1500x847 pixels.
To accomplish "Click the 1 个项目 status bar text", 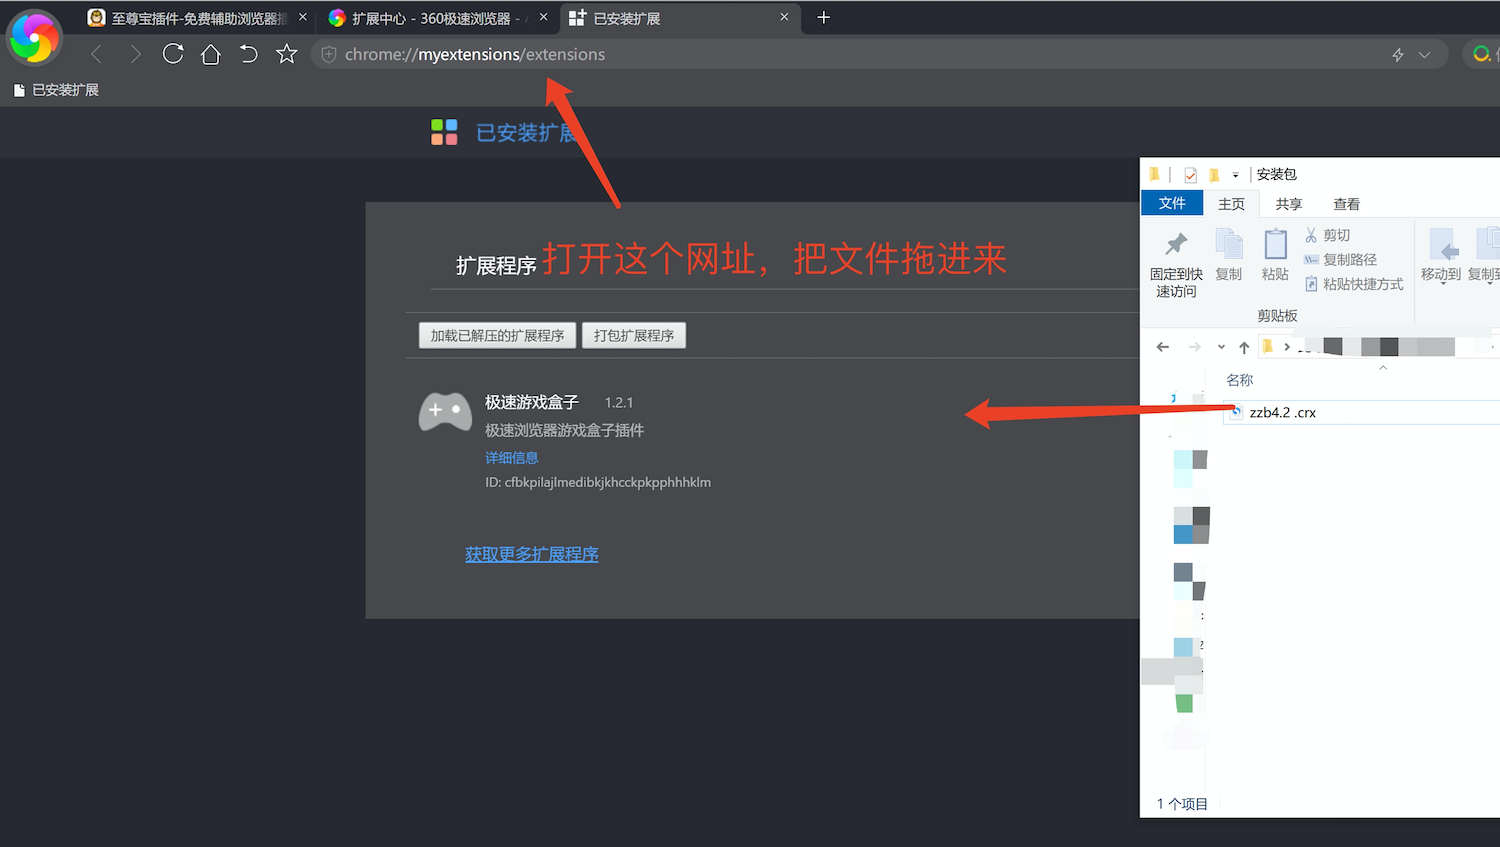I will [x=1182, y=804].
